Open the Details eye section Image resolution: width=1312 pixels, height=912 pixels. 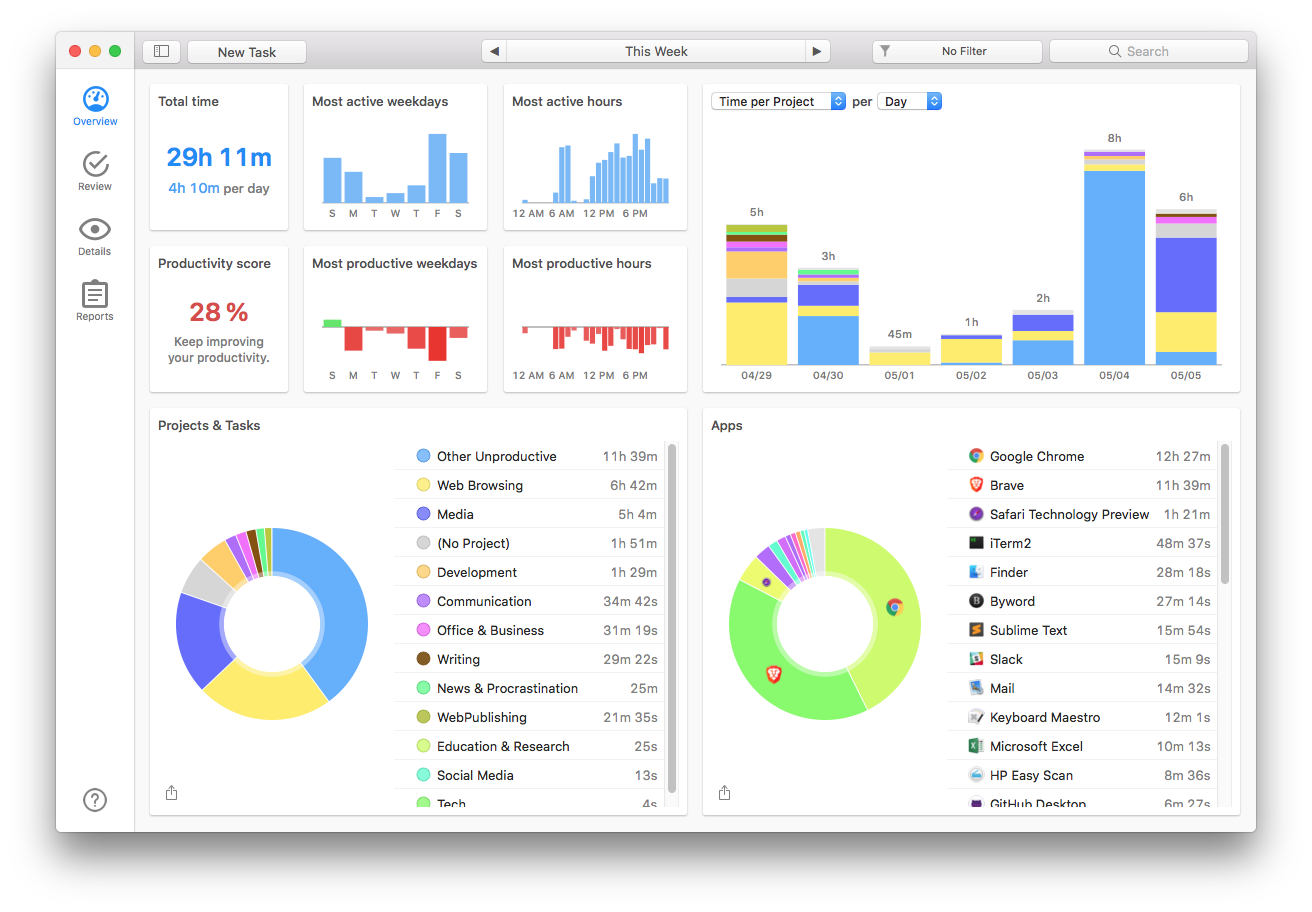[95, 237]
